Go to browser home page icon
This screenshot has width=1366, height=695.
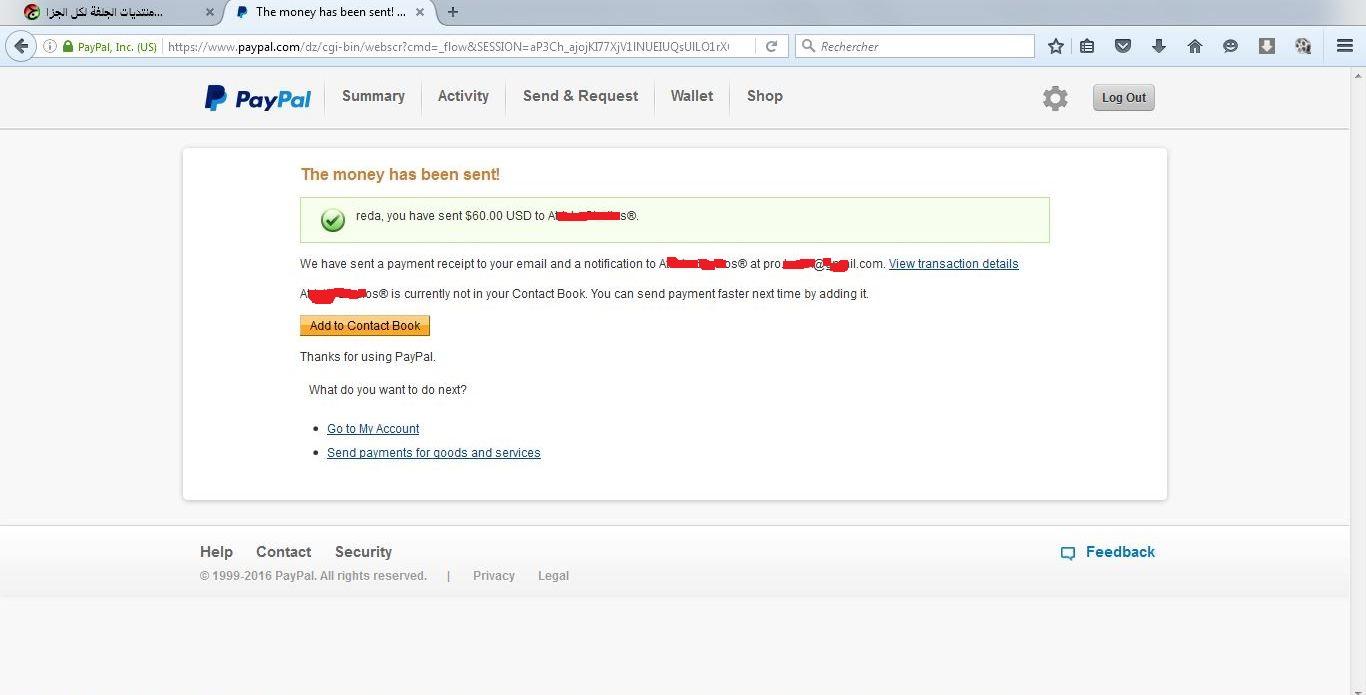coord(1195,46)
